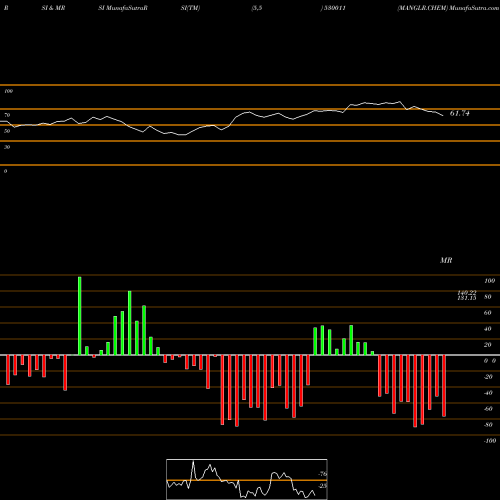Click the RSI 70 level label

pyautogui.click(x=7, y=115)
